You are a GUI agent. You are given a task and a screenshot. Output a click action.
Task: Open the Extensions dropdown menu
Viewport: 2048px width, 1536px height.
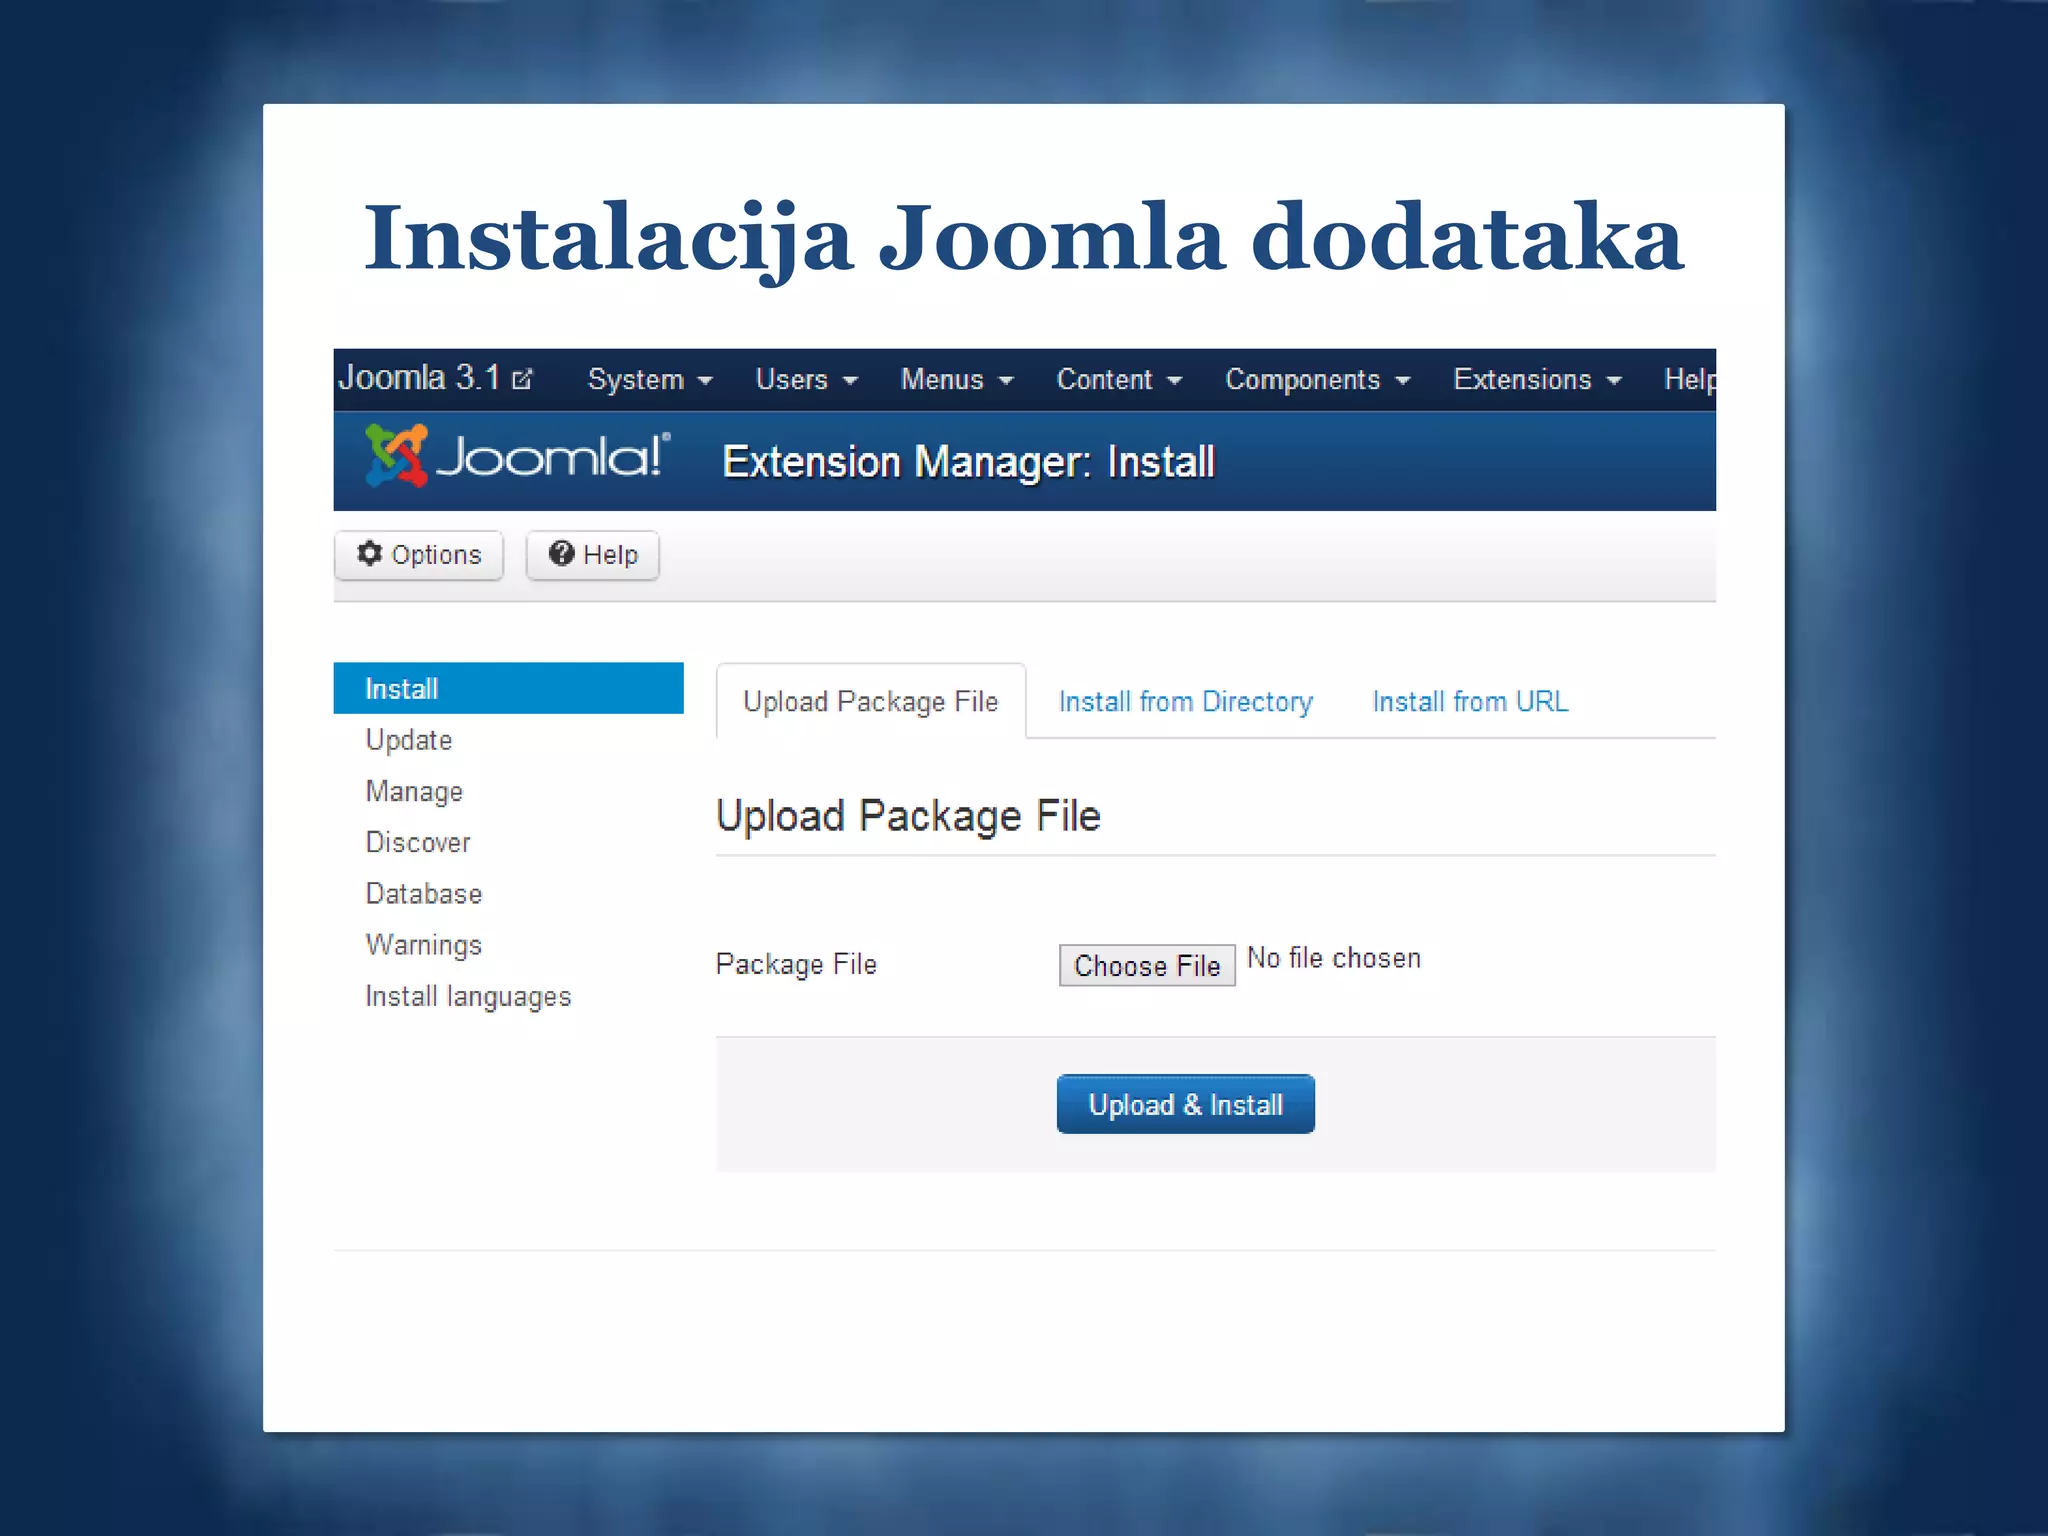coord(1537,380)
